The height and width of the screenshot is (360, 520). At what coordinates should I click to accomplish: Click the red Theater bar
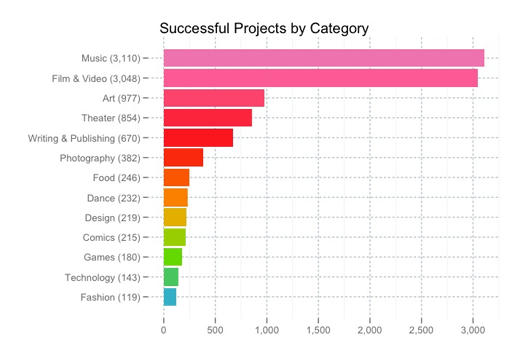[208, 118]
